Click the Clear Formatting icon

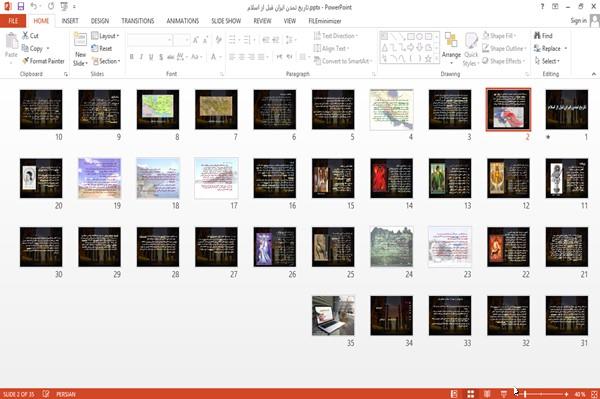[218, 40]
